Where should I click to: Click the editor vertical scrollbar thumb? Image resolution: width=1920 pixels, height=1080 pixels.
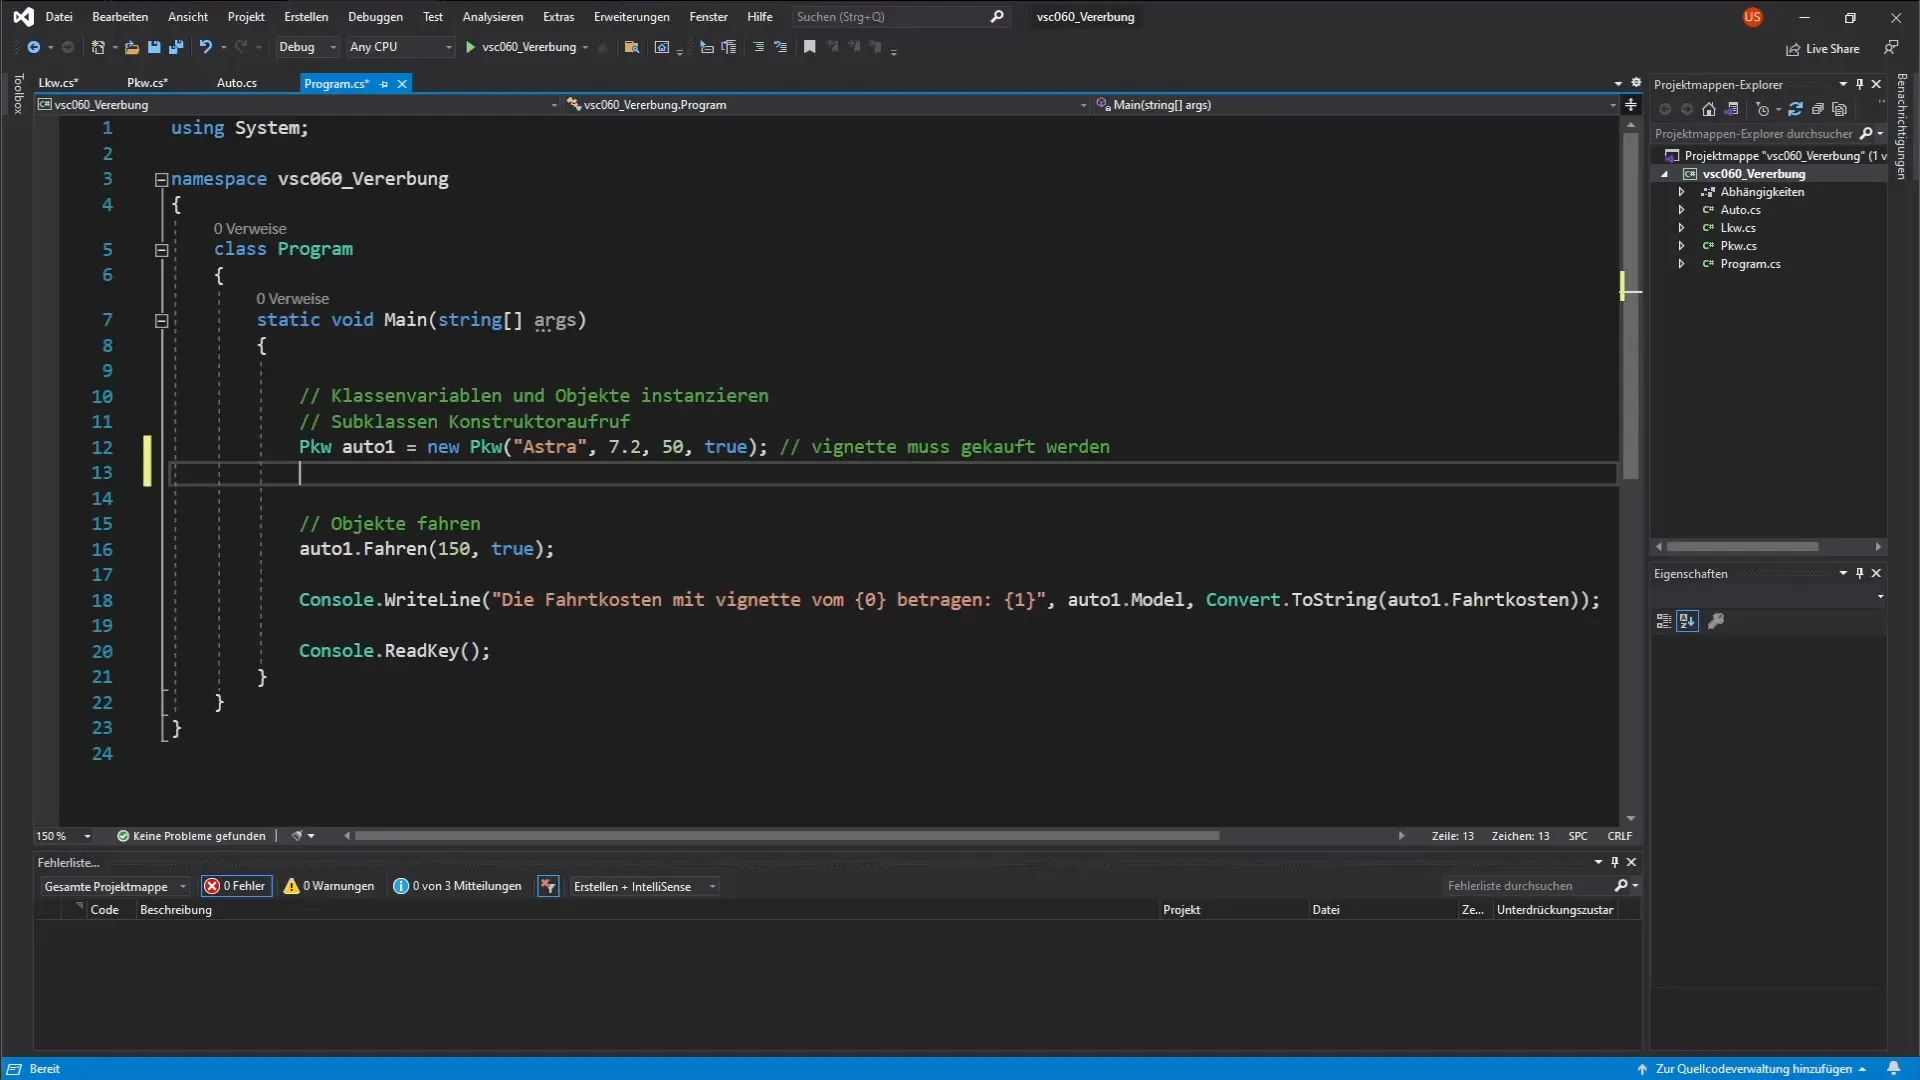pos(1631,306)
